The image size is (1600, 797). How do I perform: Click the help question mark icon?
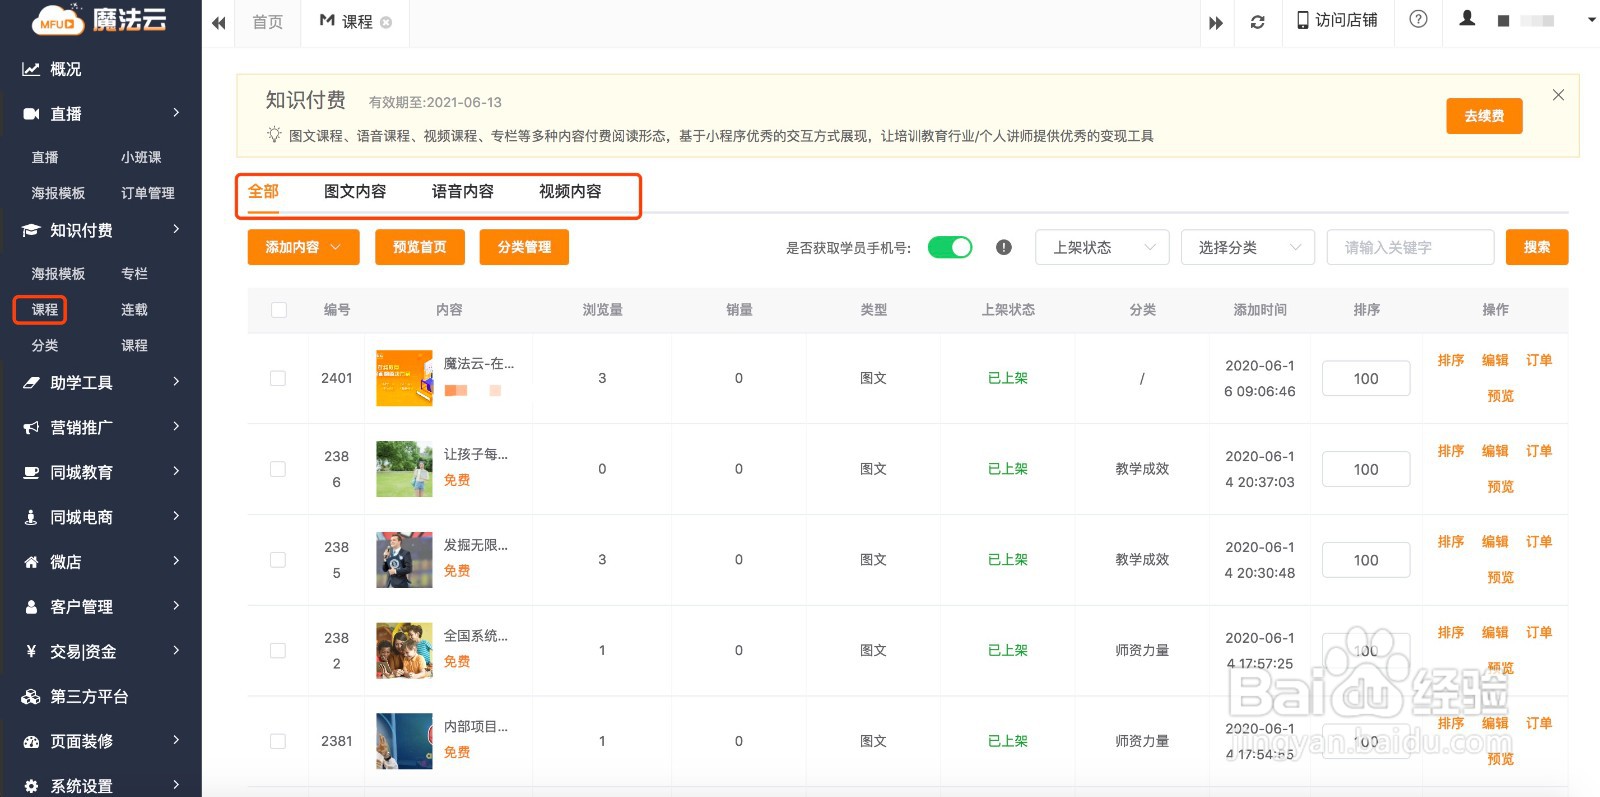(1418, 20)
